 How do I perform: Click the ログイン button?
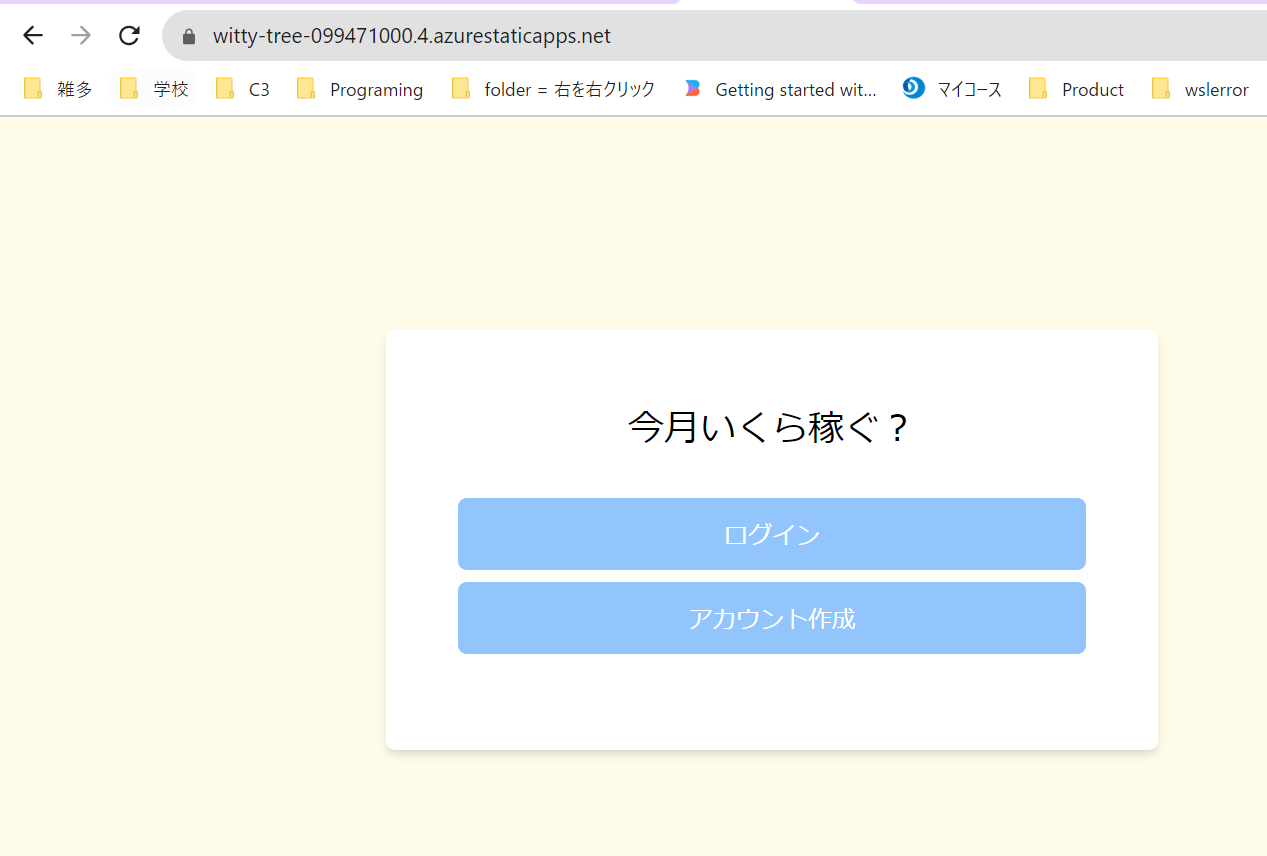[771, 533]
